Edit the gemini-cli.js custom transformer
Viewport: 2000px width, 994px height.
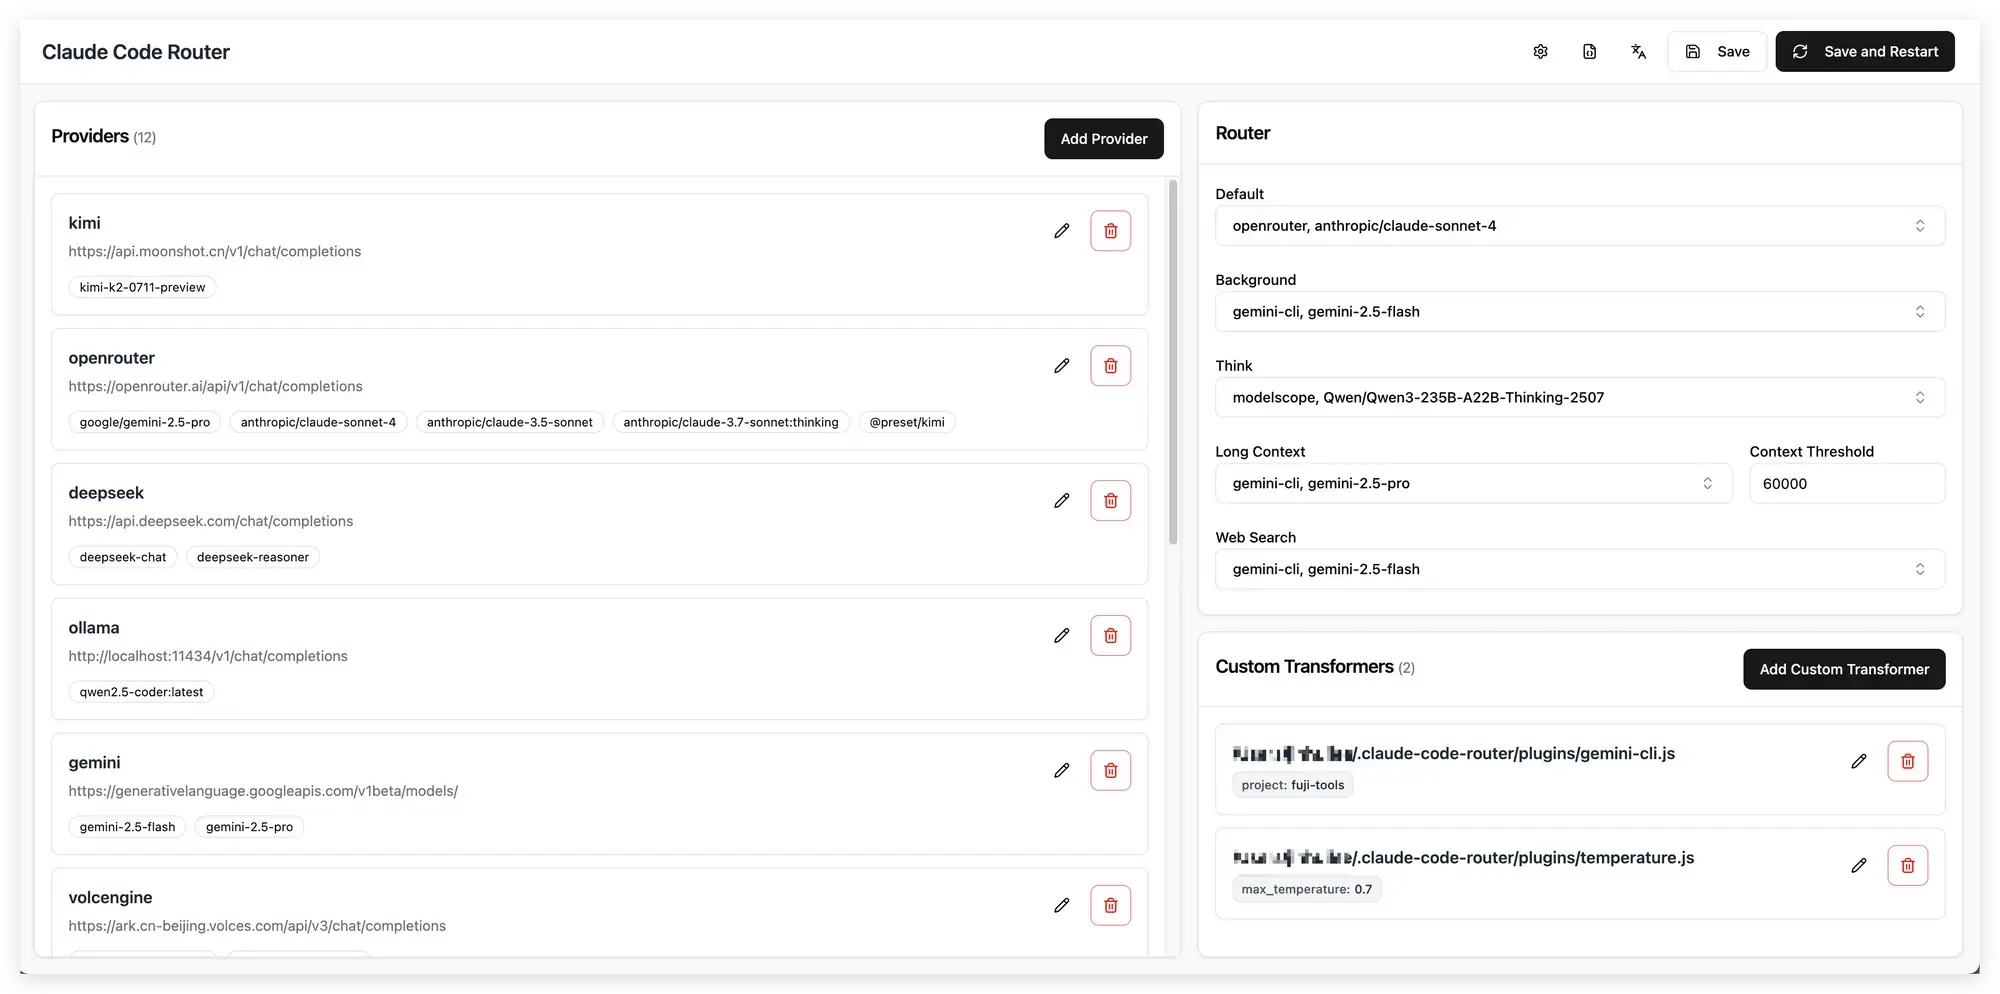[x=1858, y=761]
